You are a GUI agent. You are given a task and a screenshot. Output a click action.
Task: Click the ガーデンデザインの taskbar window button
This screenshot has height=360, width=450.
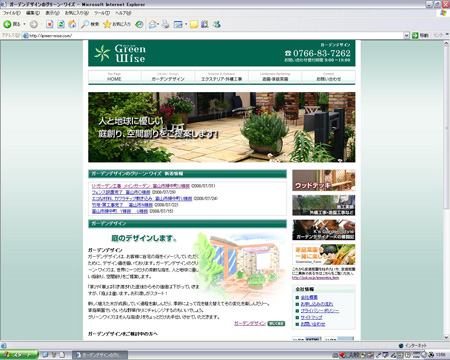coord(100,355)
